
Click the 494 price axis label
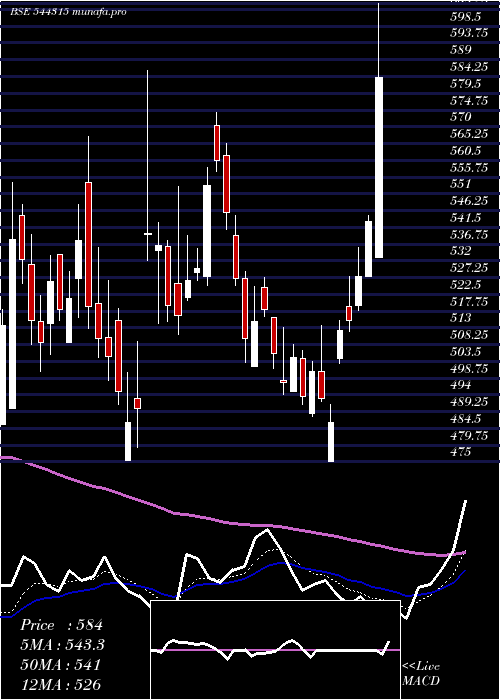(x=461, y=385)
